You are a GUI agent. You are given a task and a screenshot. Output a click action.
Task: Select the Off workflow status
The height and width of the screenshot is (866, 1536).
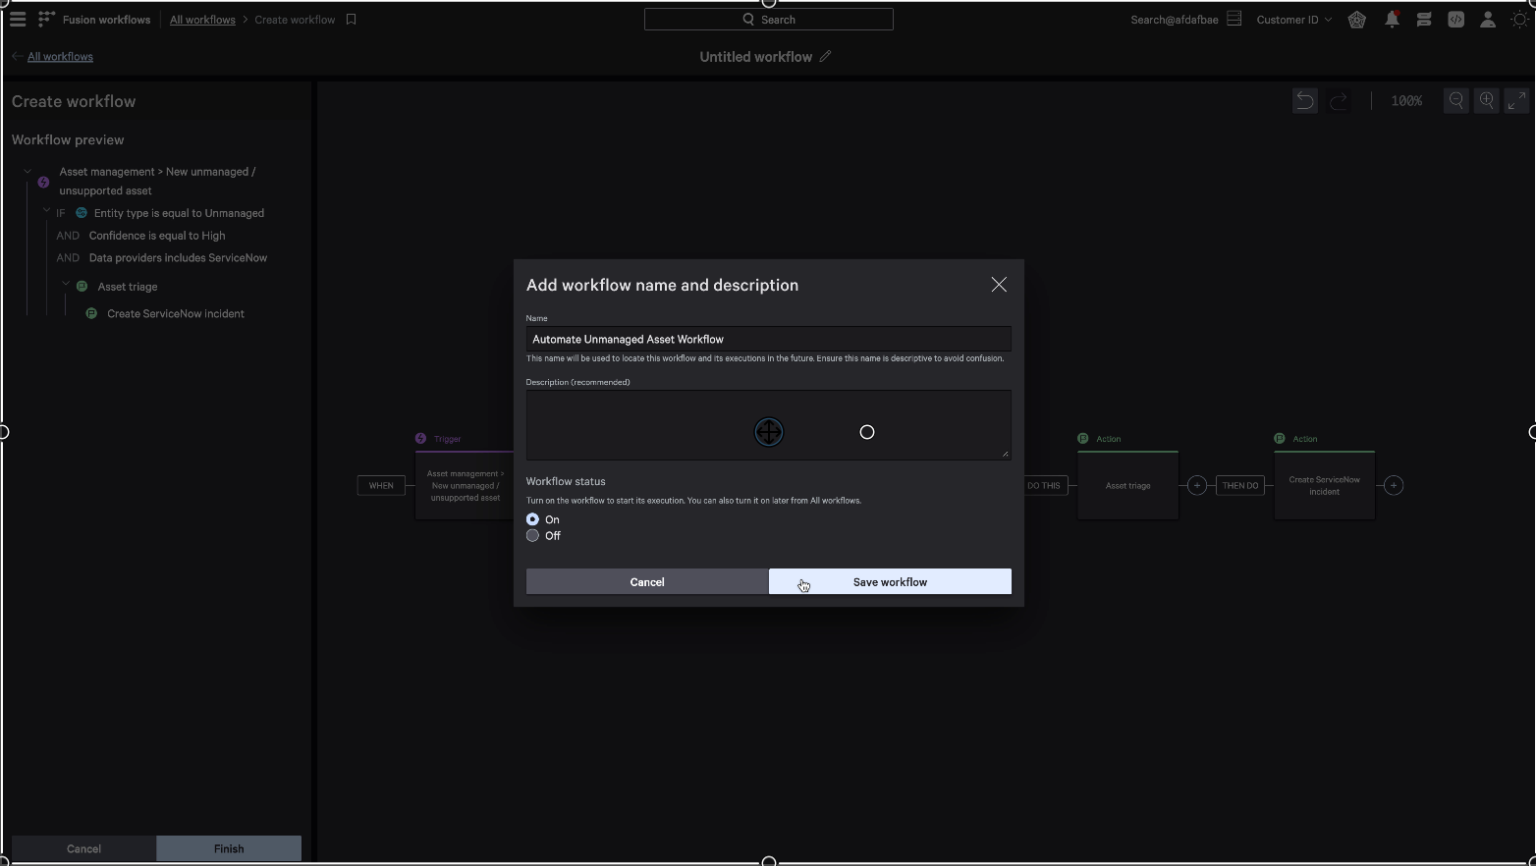[x=533, y=536]
